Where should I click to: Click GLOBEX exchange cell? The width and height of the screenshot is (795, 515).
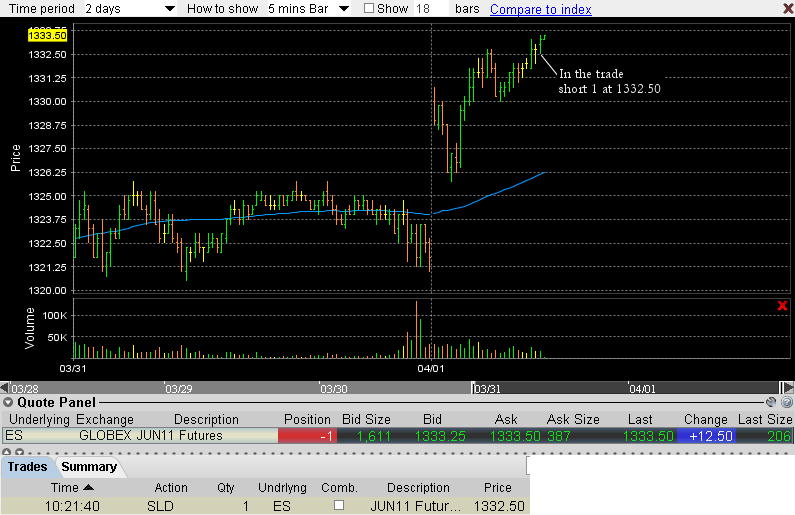105,435
